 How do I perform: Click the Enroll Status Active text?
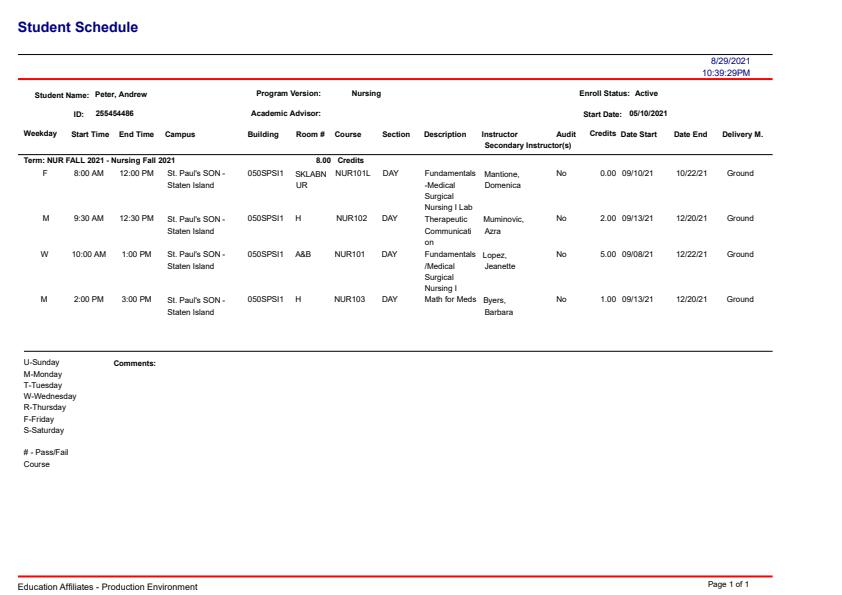618,94
